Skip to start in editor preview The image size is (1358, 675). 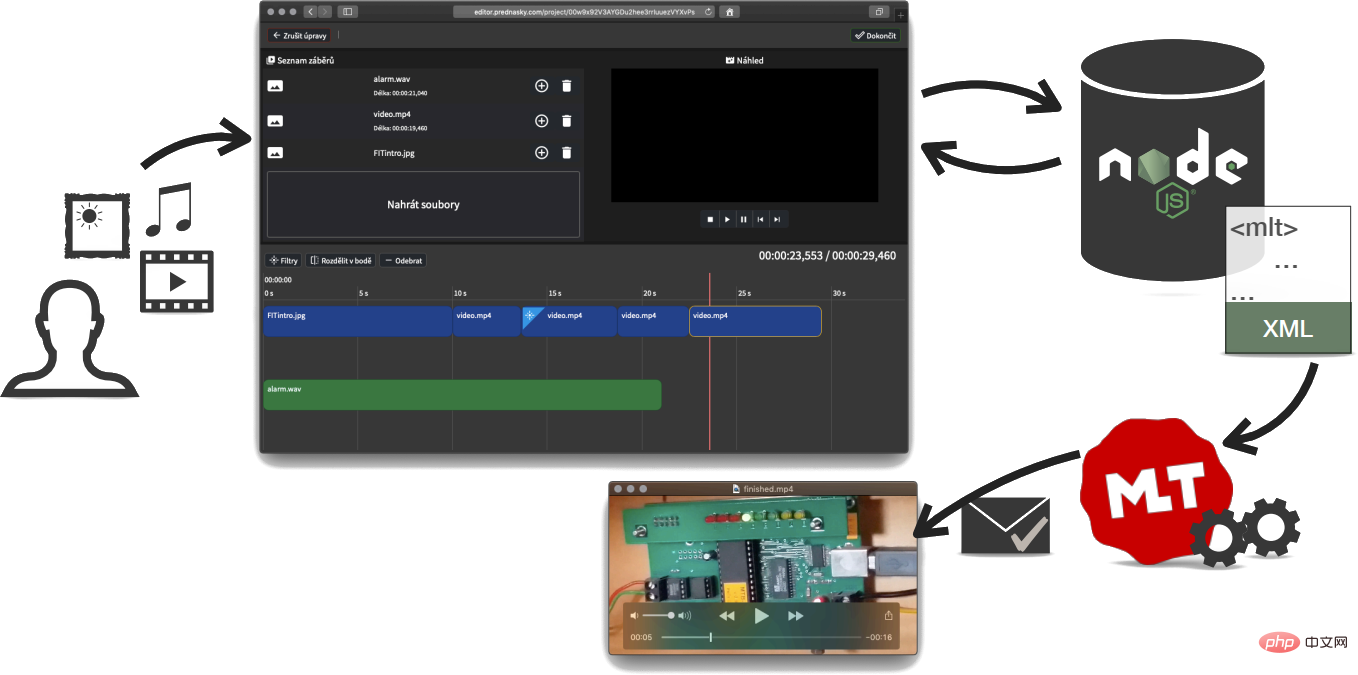[761, 219]
